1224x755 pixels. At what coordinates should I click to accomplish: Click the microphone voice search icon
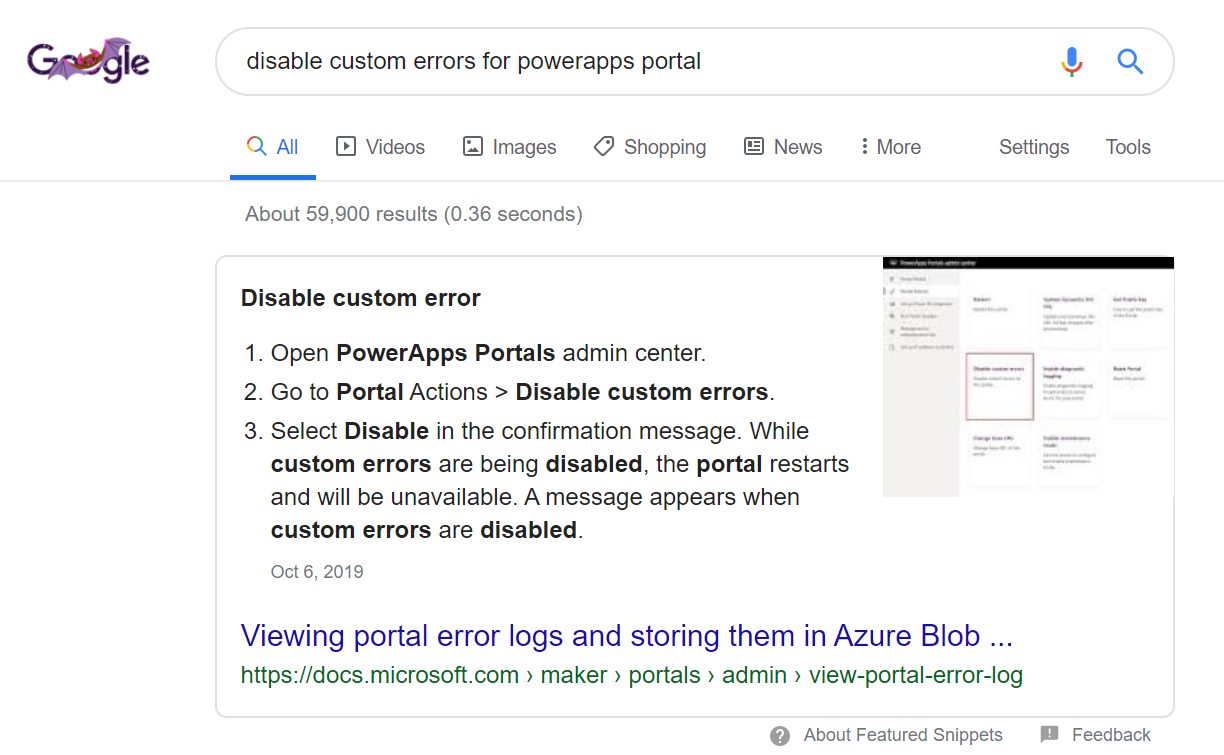[1071, 62]
